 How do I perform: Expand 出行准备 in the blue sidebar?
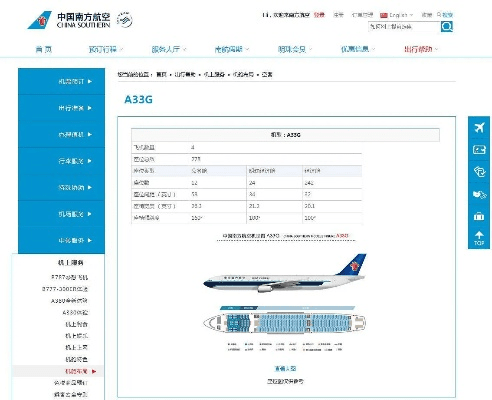pos(61,108)
